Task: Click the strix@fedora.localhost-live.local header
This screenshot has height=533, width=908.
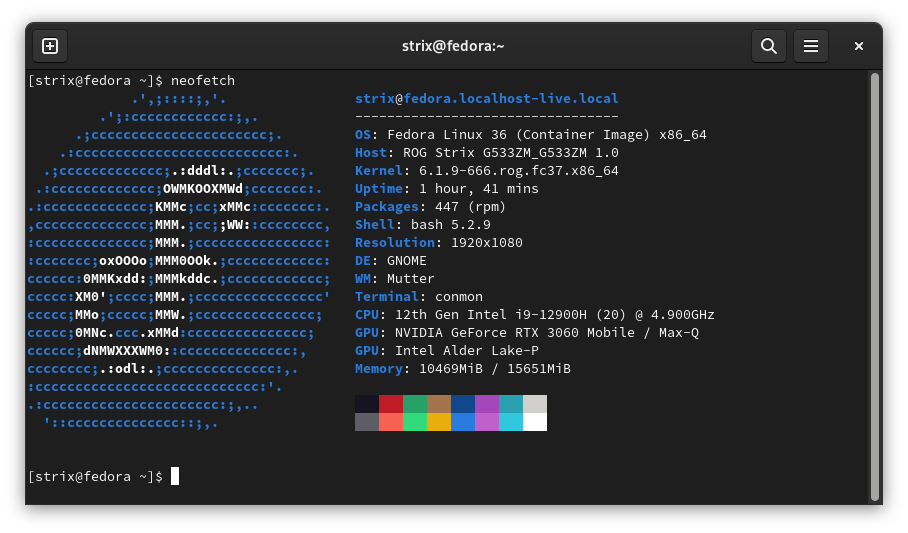Action: coord(486,98)
